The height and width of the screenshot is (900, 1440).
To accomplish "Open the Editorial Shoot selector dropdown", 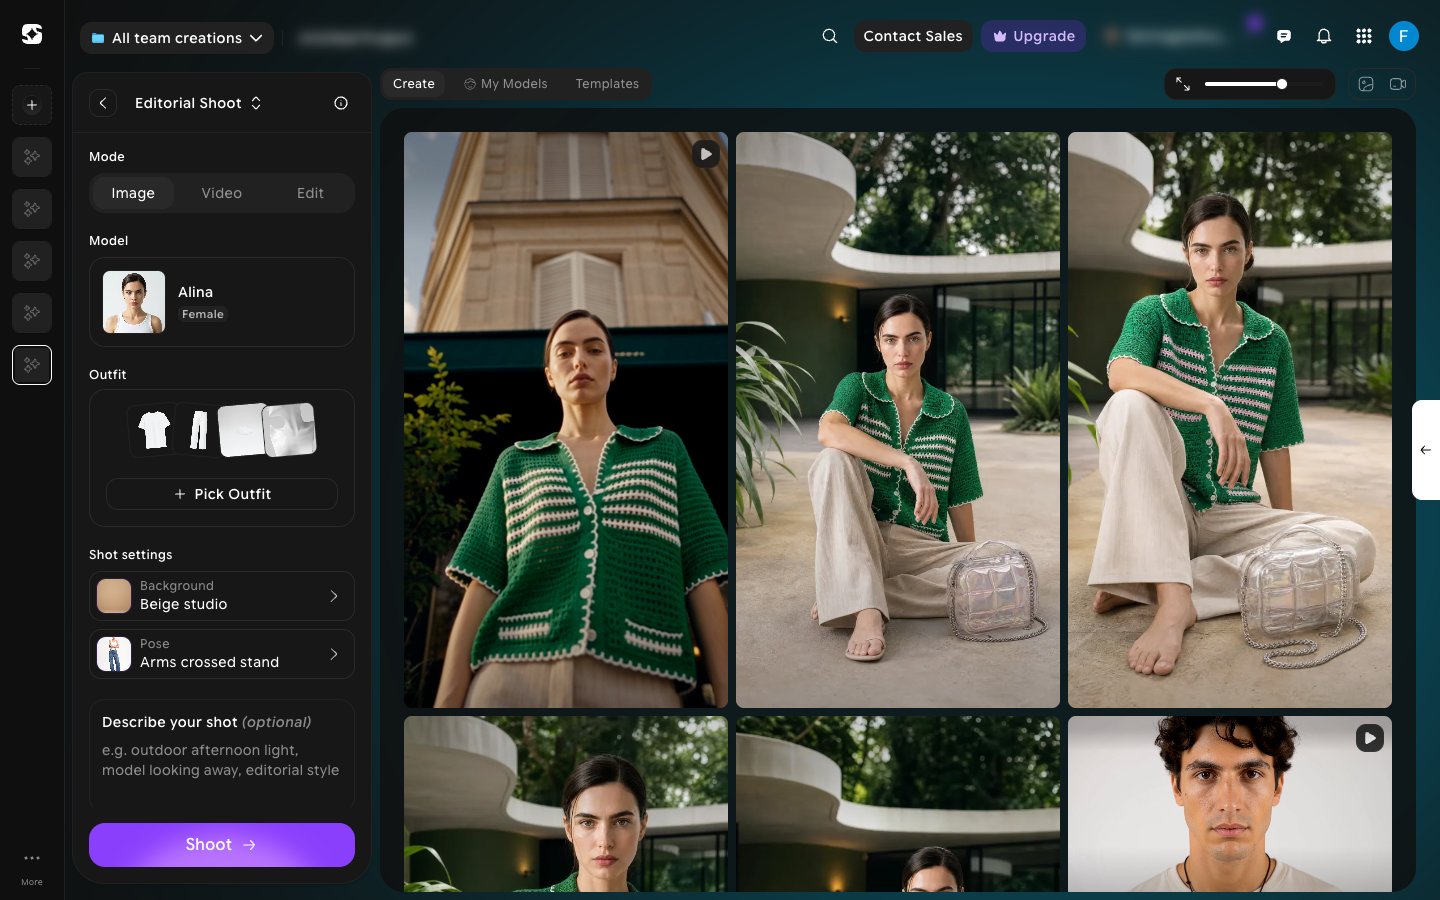I will click(x=198, y=103).
